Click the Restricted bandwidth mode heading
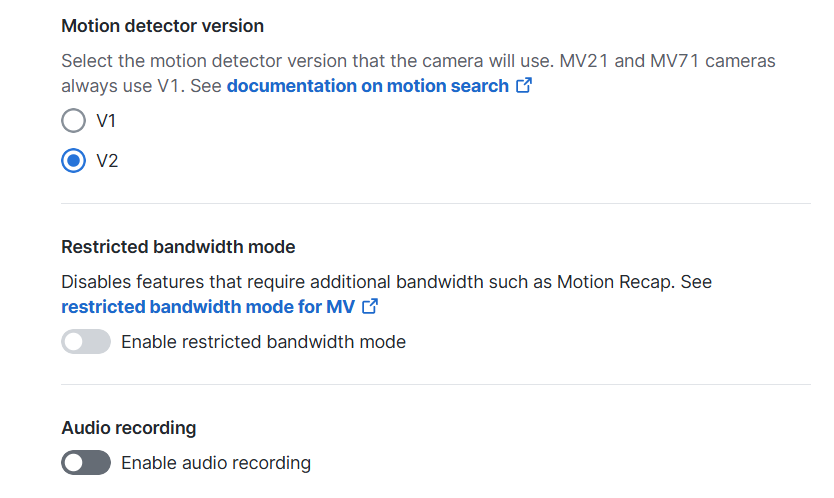 click(x=178, y=247)
